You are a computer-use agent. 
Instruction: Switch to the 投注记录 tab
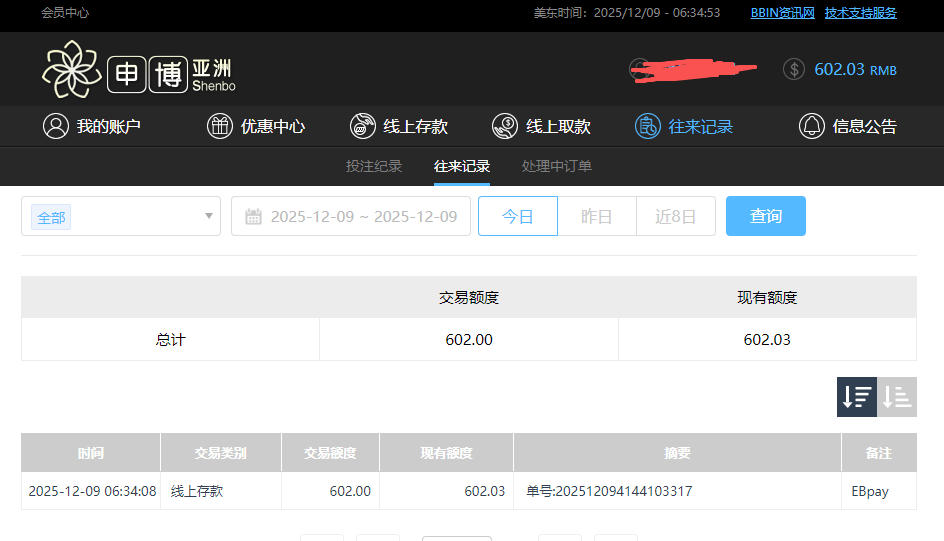pos(374,166)
